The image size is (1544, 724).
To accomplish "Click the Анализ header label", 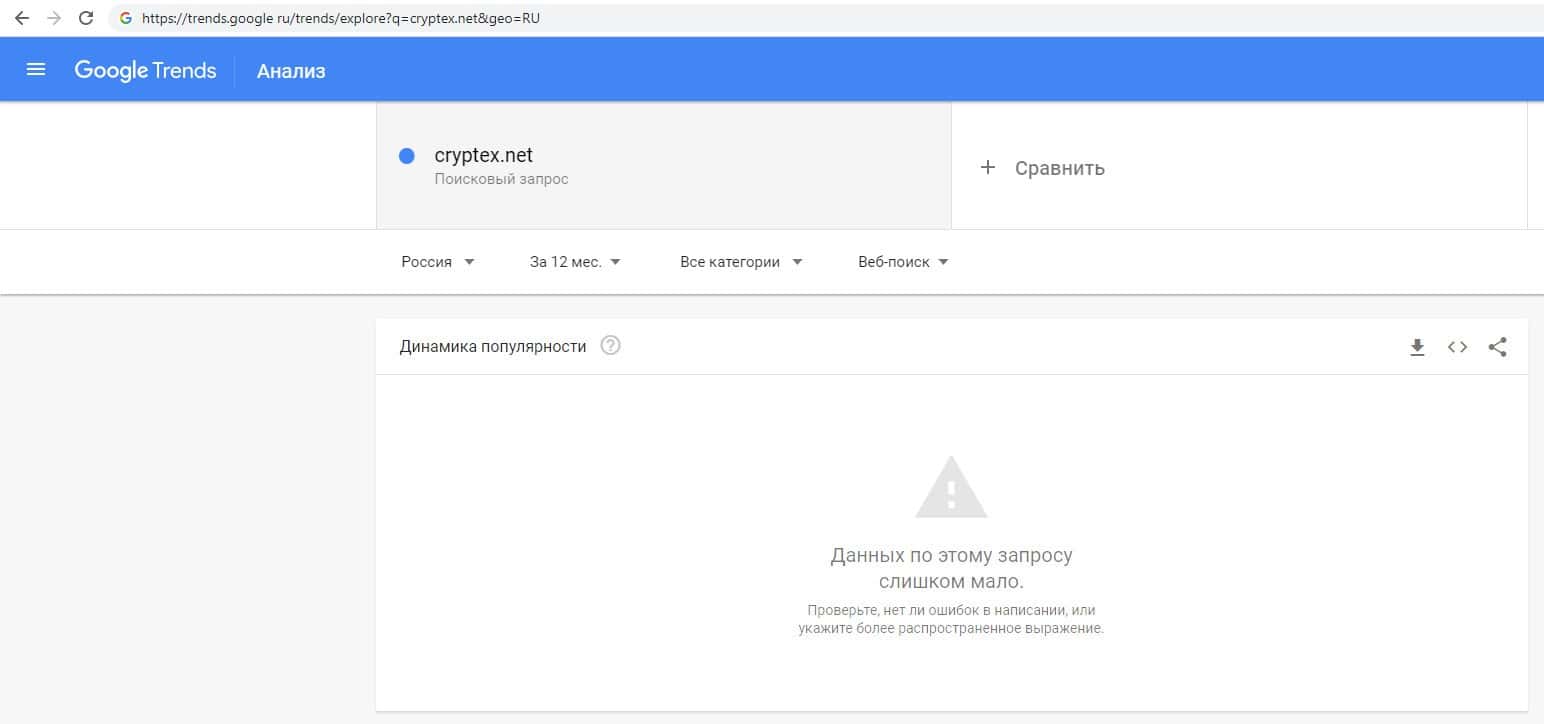I will 291,71.
